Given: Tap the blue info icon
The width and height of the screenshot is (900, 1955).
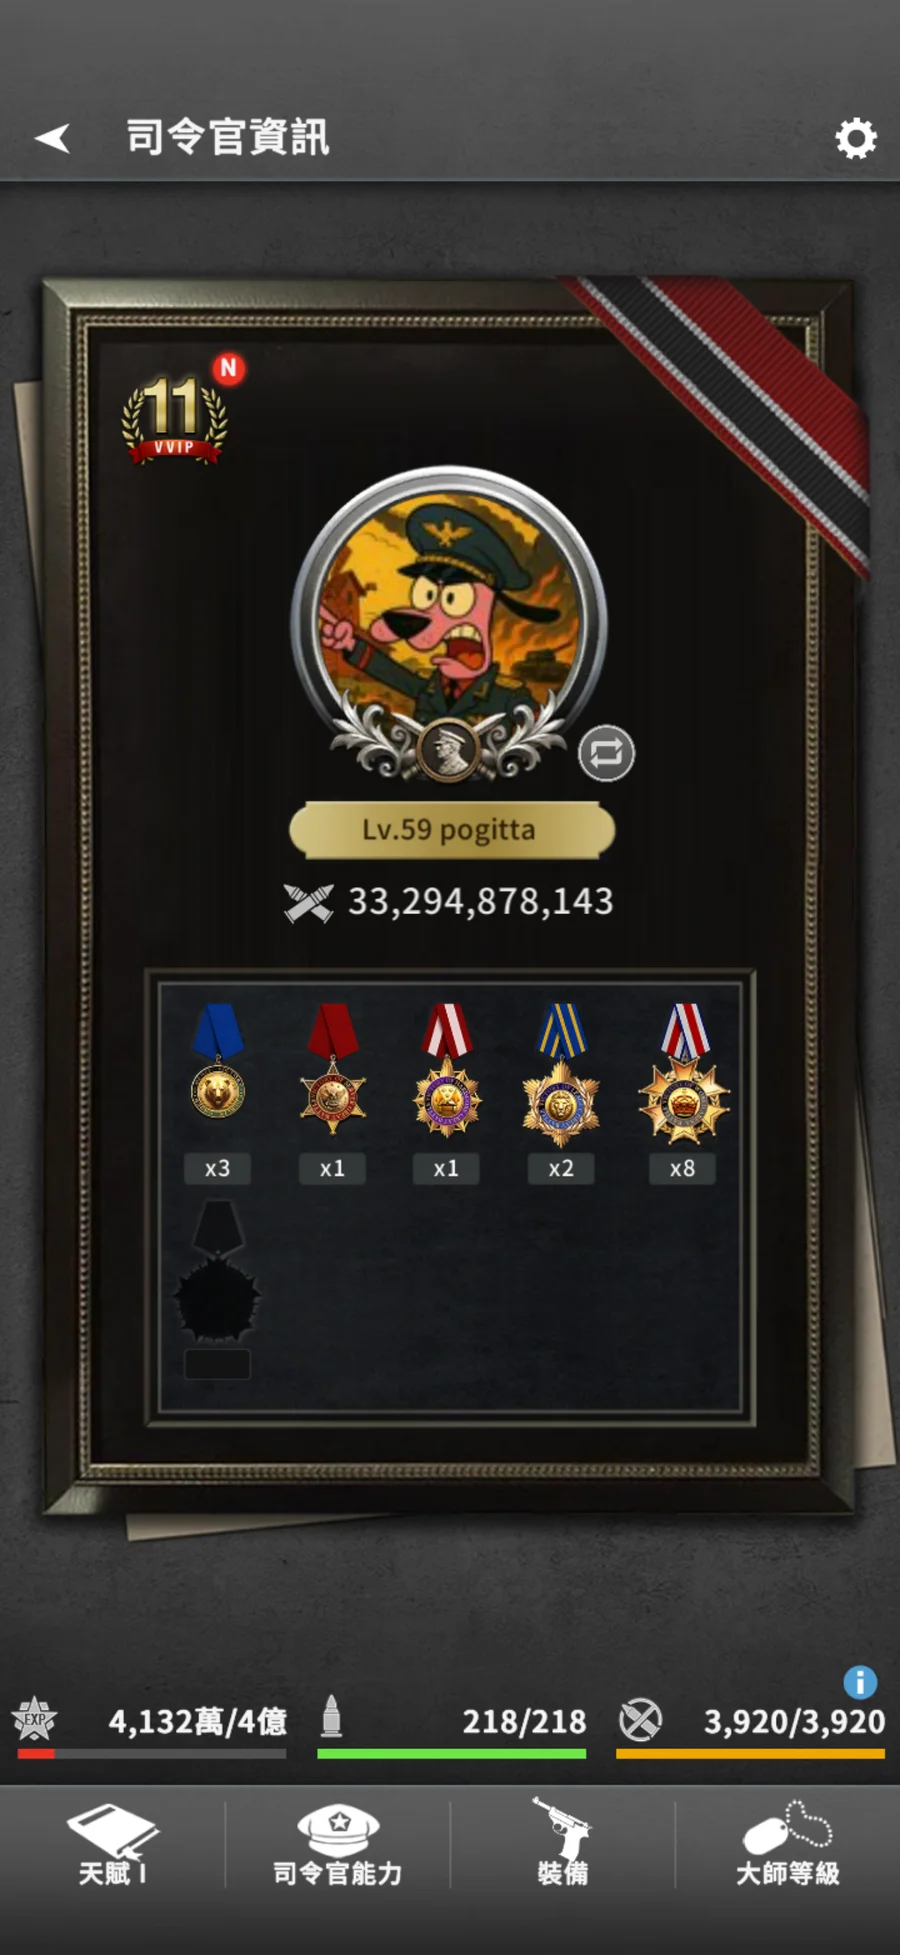Looking at the screenshot, I should 860,1682.
